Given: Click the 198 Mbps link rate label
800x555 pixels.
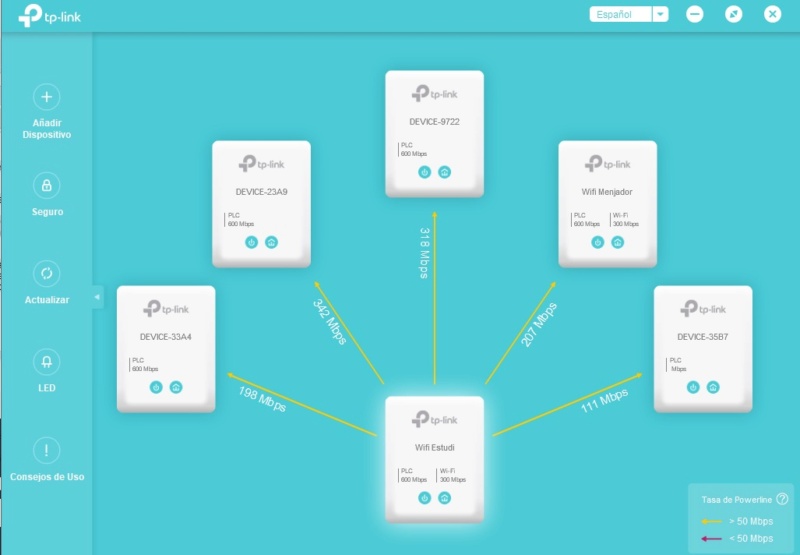Looking at the screenshot, I should (262, 399).
